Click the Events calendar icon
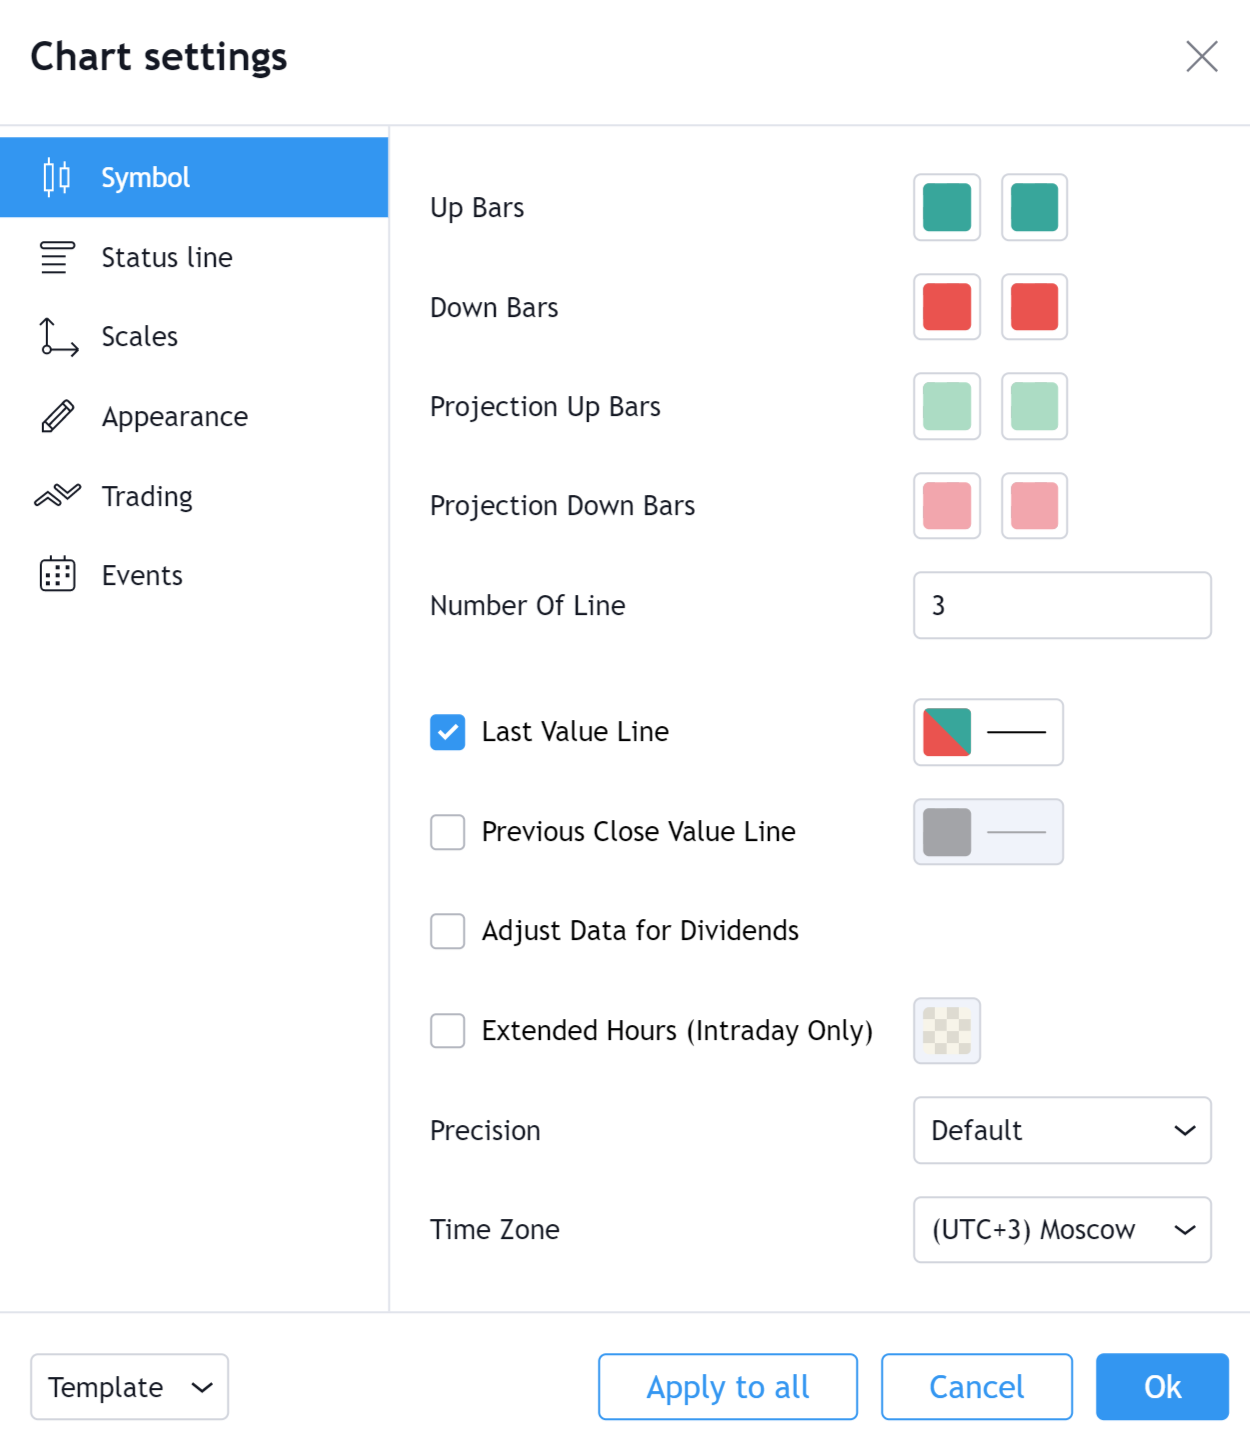This screenshot has height=1440, width=1250. tap(57, 575)
